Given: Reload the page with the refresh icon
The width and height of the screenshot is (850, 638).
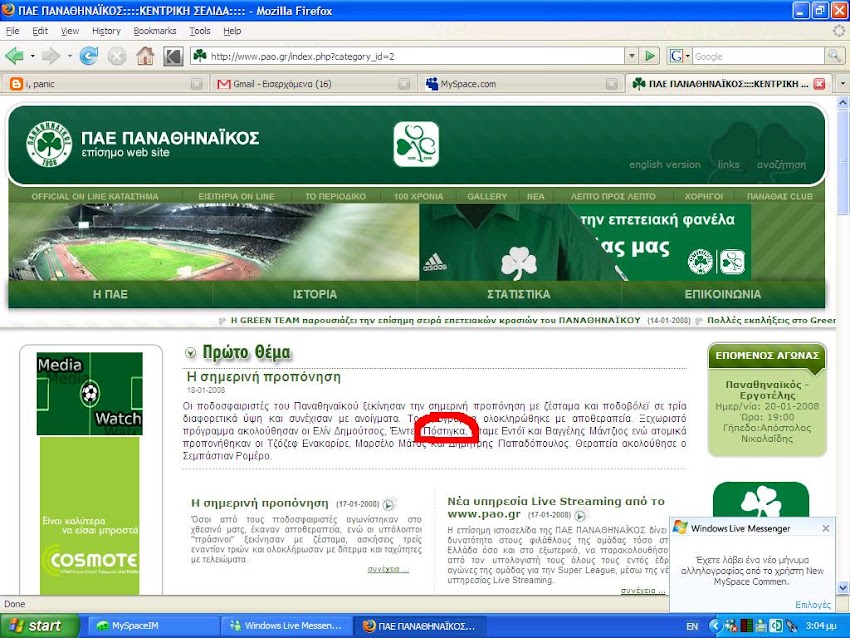Looking at the screenshot, I should [x=88, y=56].
